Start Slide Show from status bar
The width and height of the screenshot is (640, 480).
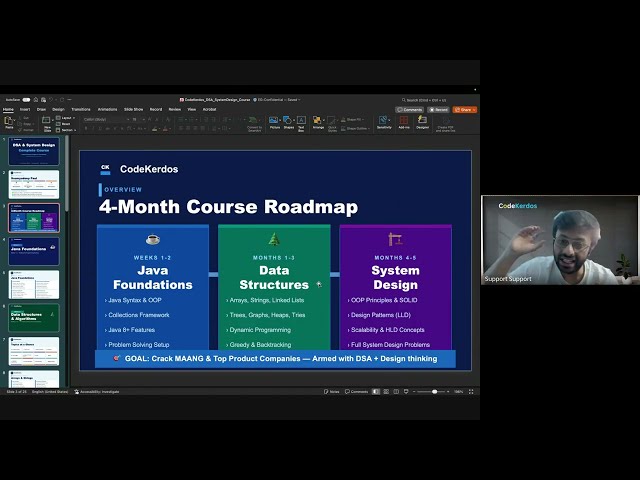pos(406,392)
